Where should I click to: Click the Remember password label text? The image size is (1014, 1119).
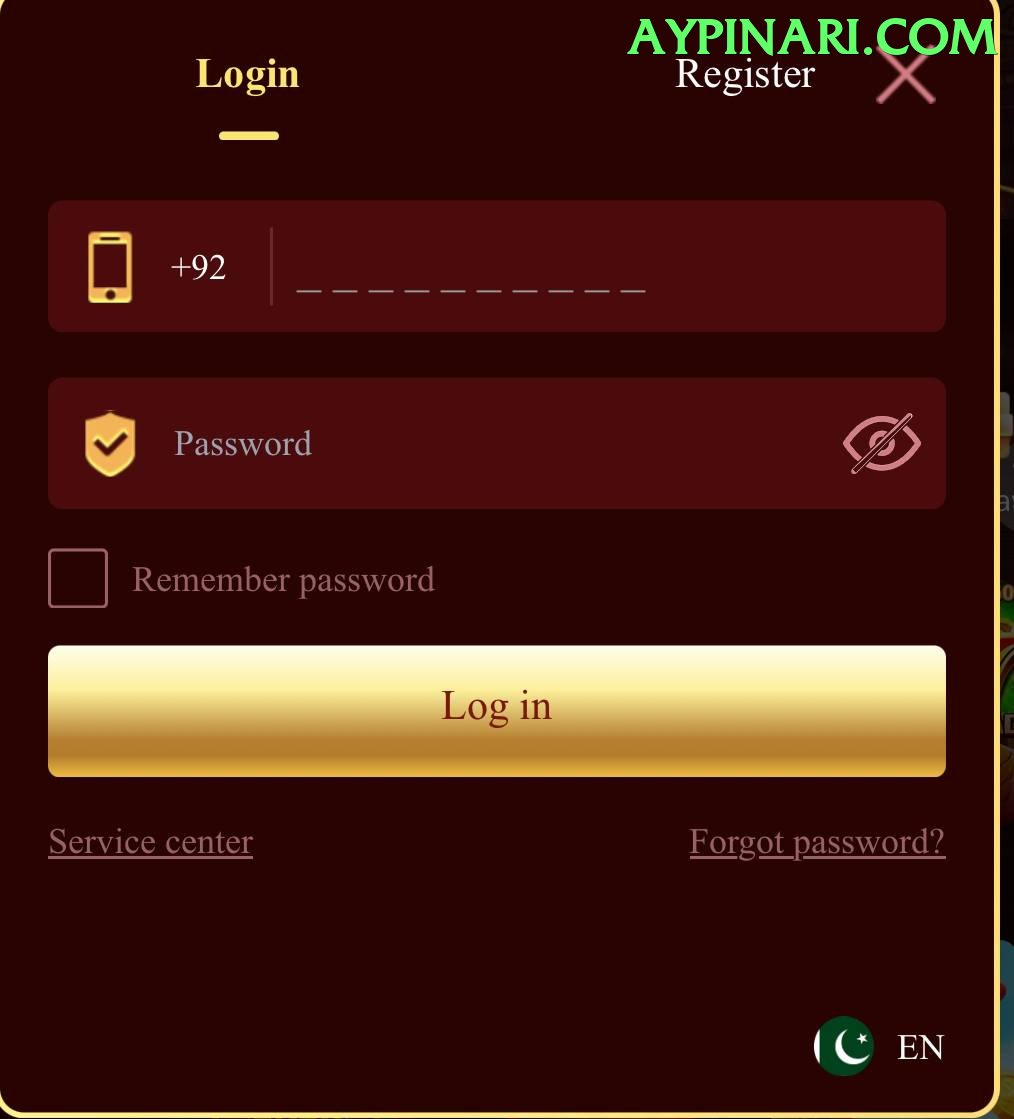click(x=283, y=579)
